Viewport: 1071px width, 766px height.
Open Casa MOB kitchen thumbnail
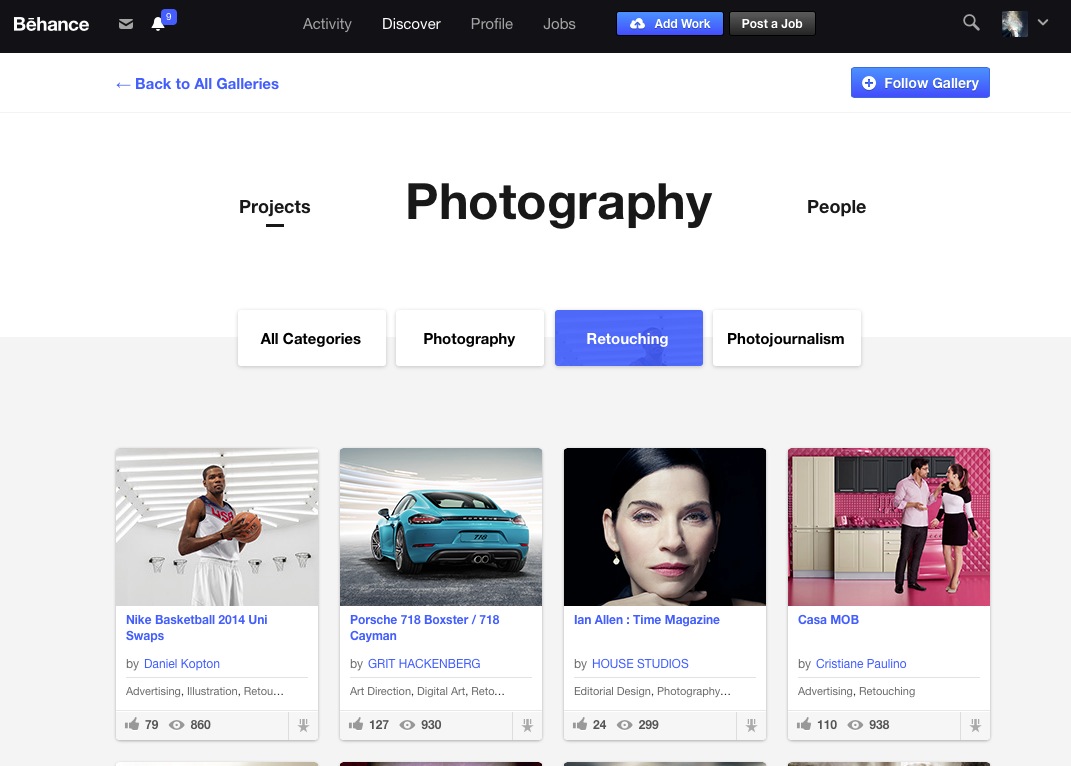pyautogui.click(x=889, y=527)
